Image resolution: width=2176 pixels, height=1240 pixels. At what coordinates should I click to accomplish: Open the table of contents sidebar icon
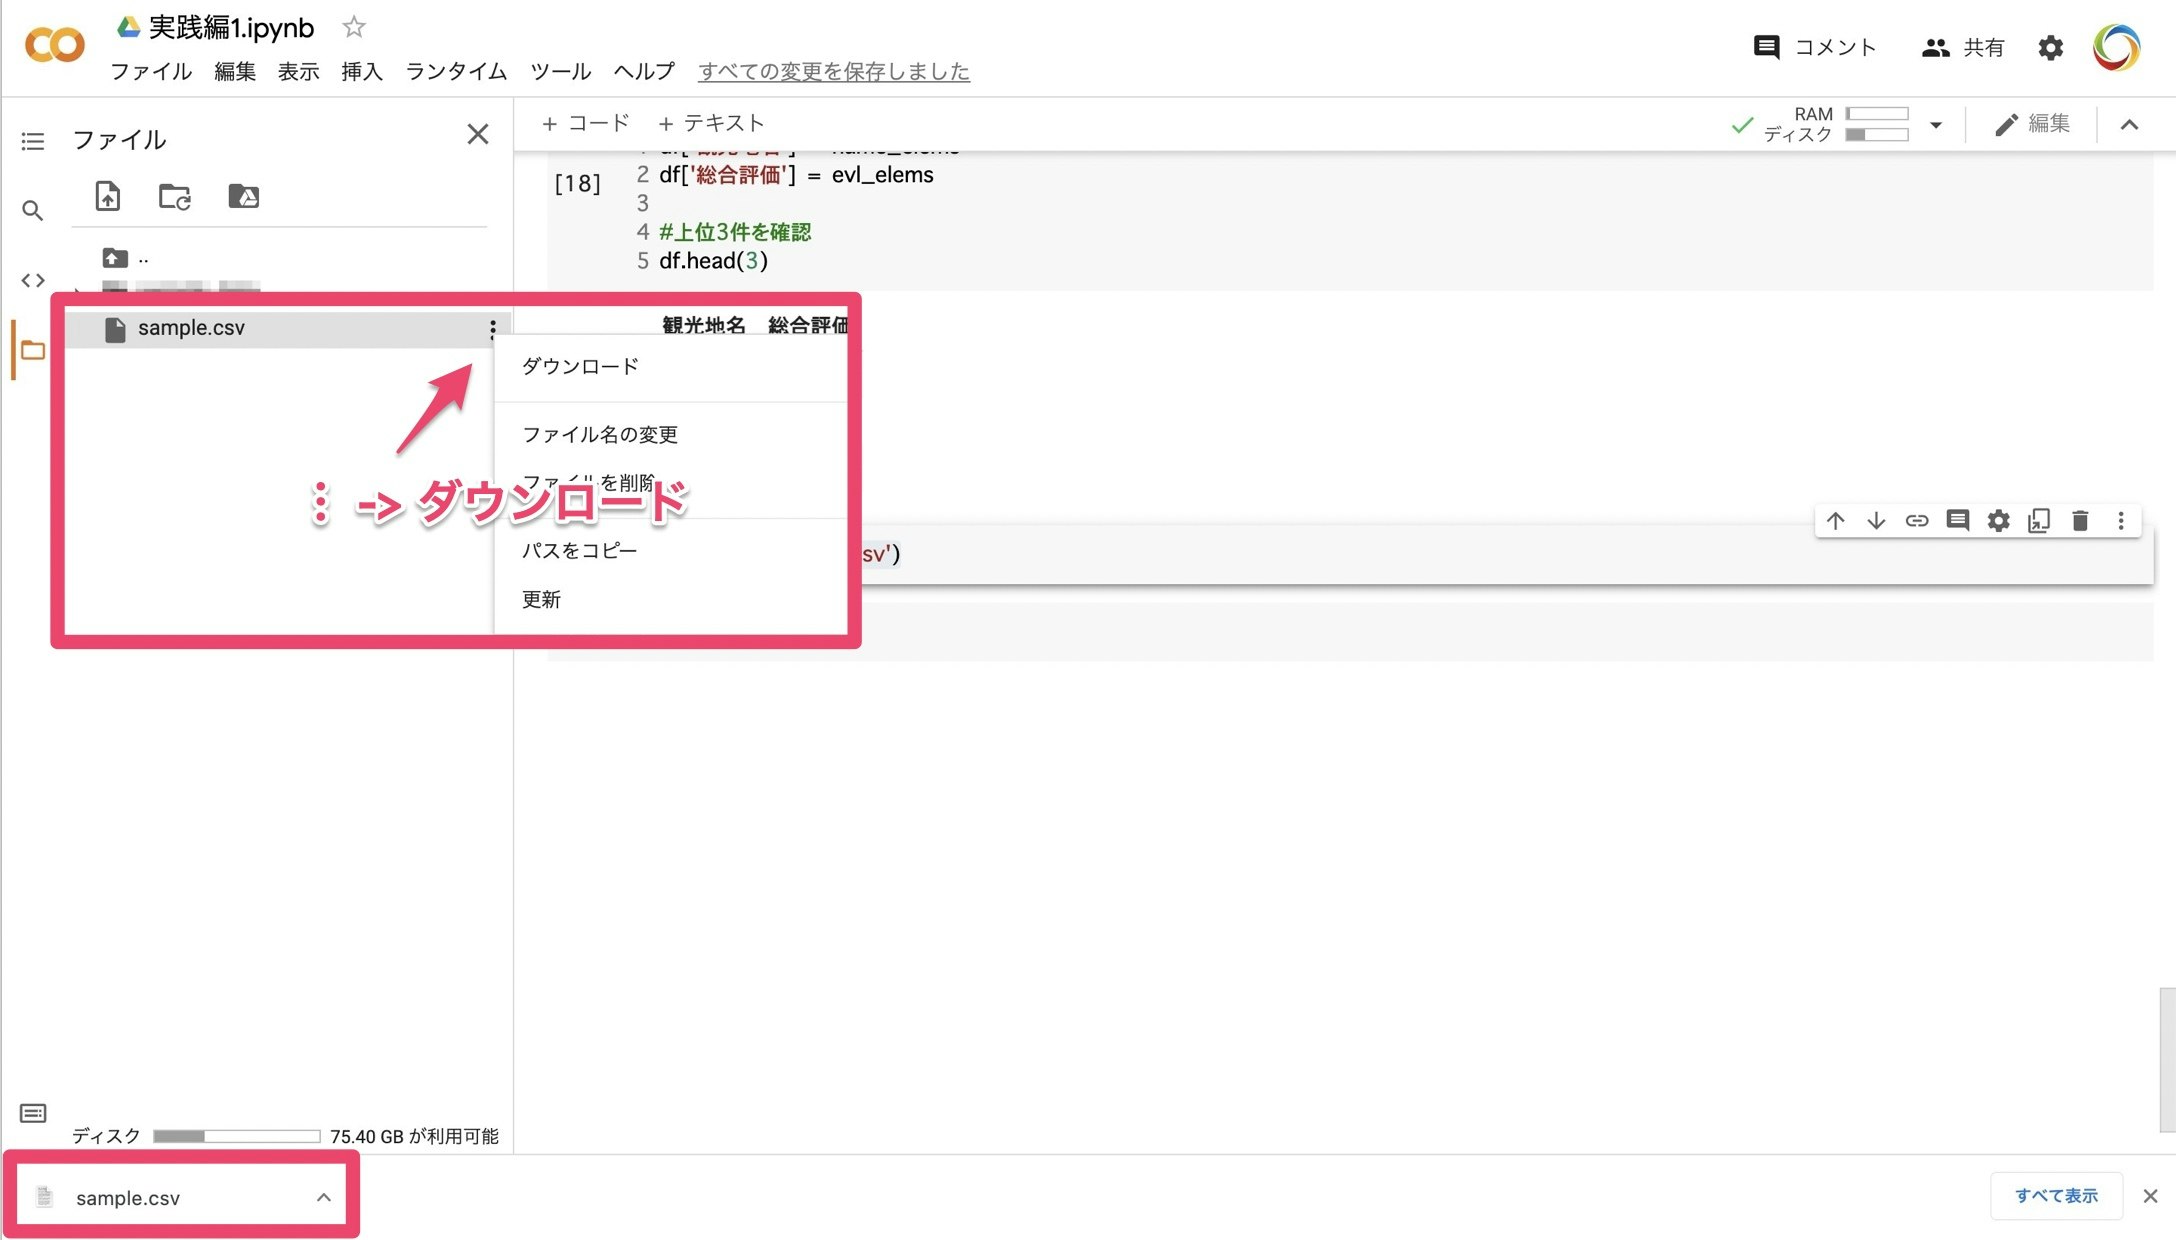32,141
